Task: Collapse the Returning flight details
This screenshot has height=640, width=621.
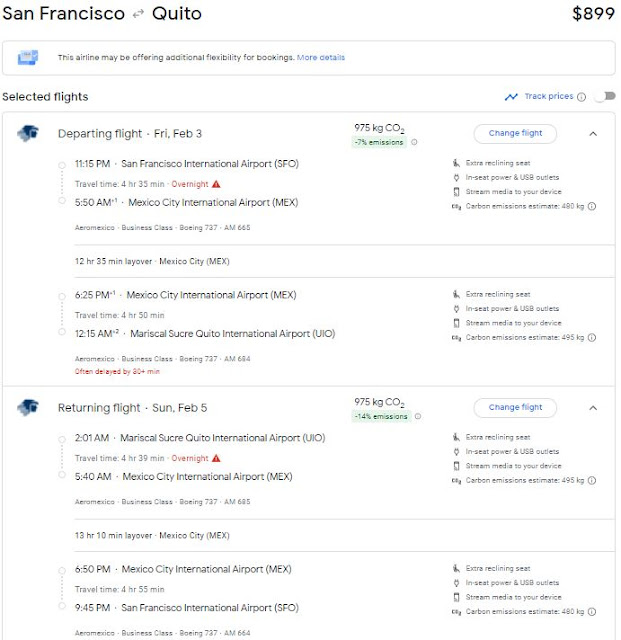Action: click(591, 408)
